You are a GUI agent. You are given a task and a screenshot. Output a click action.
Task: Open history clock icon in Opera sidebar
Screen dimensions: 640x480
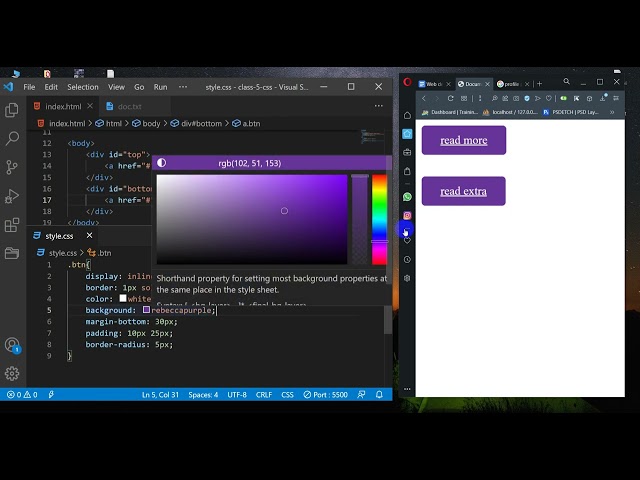tap(407, 260)
